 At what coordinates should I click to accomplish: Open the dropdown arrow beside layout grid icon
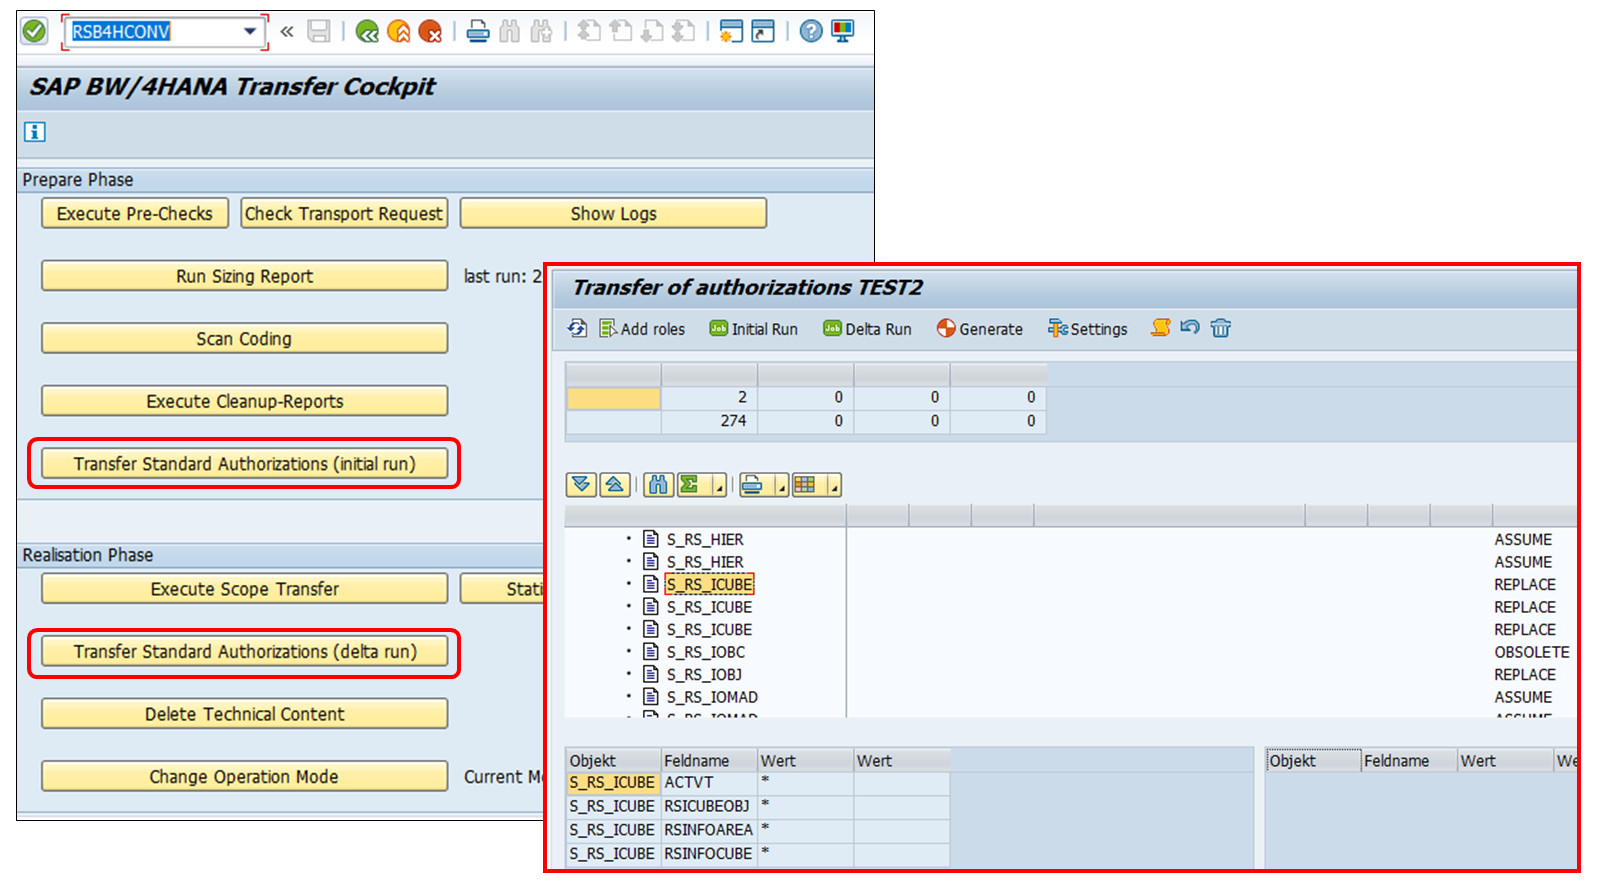click(x=834, y=485)
